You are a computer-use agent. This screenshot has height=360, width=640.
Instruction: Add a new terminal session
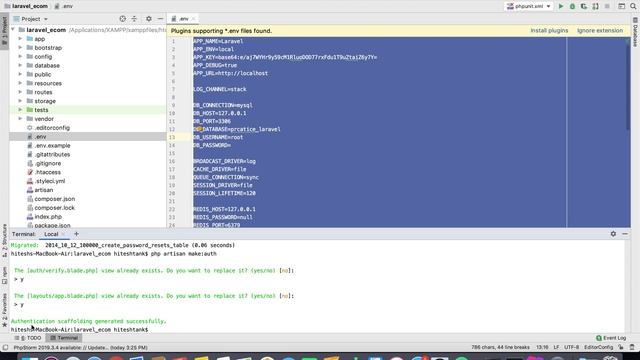(x=76, y=234)
